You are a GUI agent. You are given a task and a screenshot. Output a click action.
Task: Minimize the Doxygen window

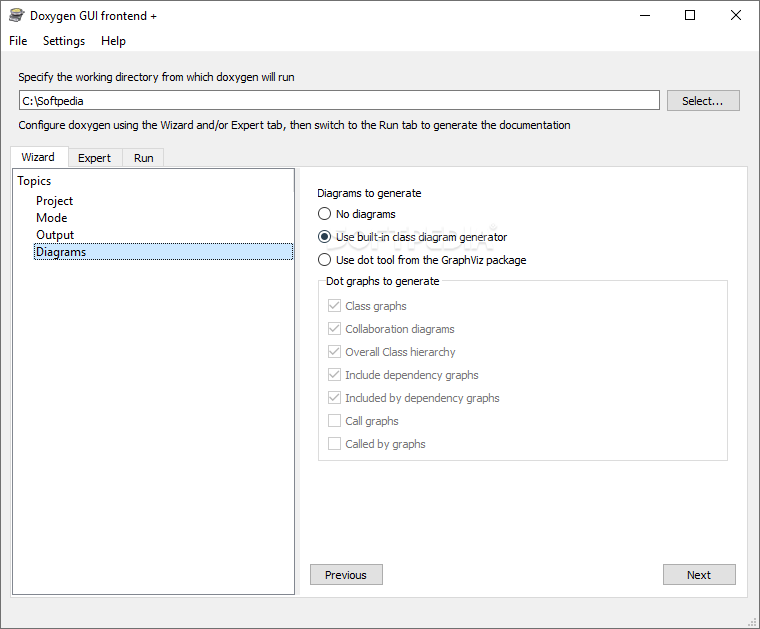coord(645,16)
